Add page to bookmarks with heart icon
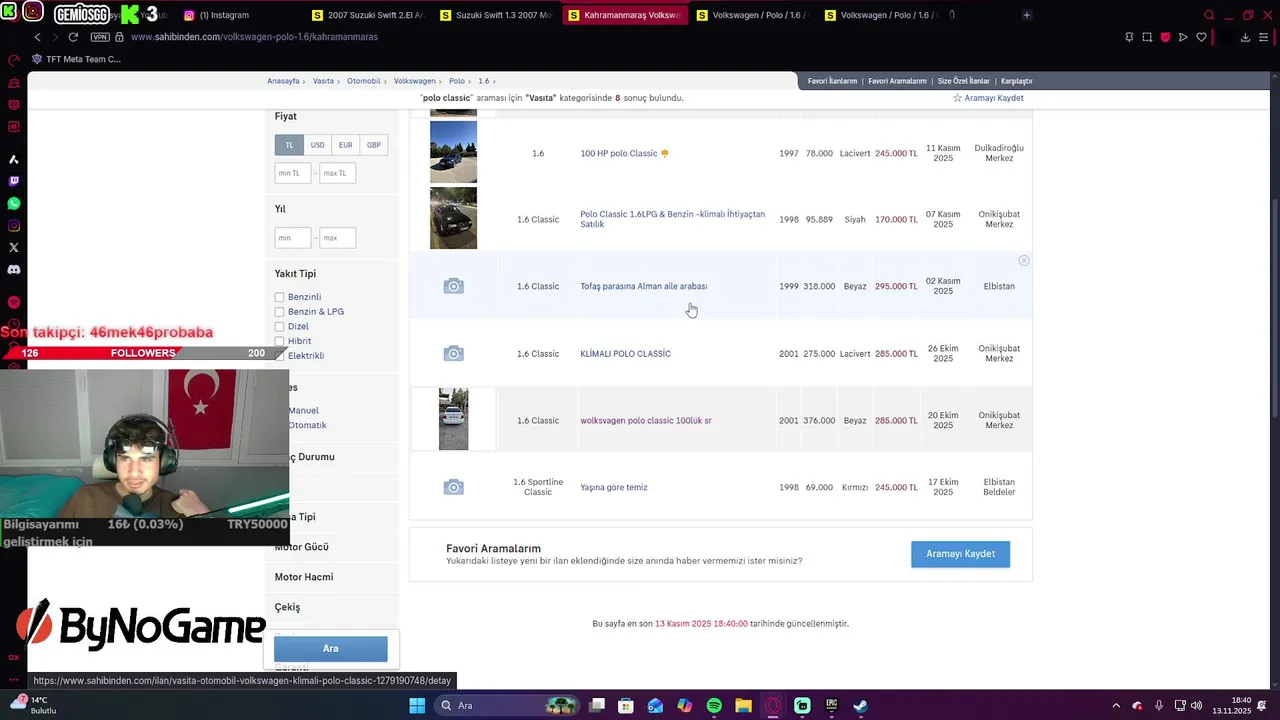 [1201, 37]
